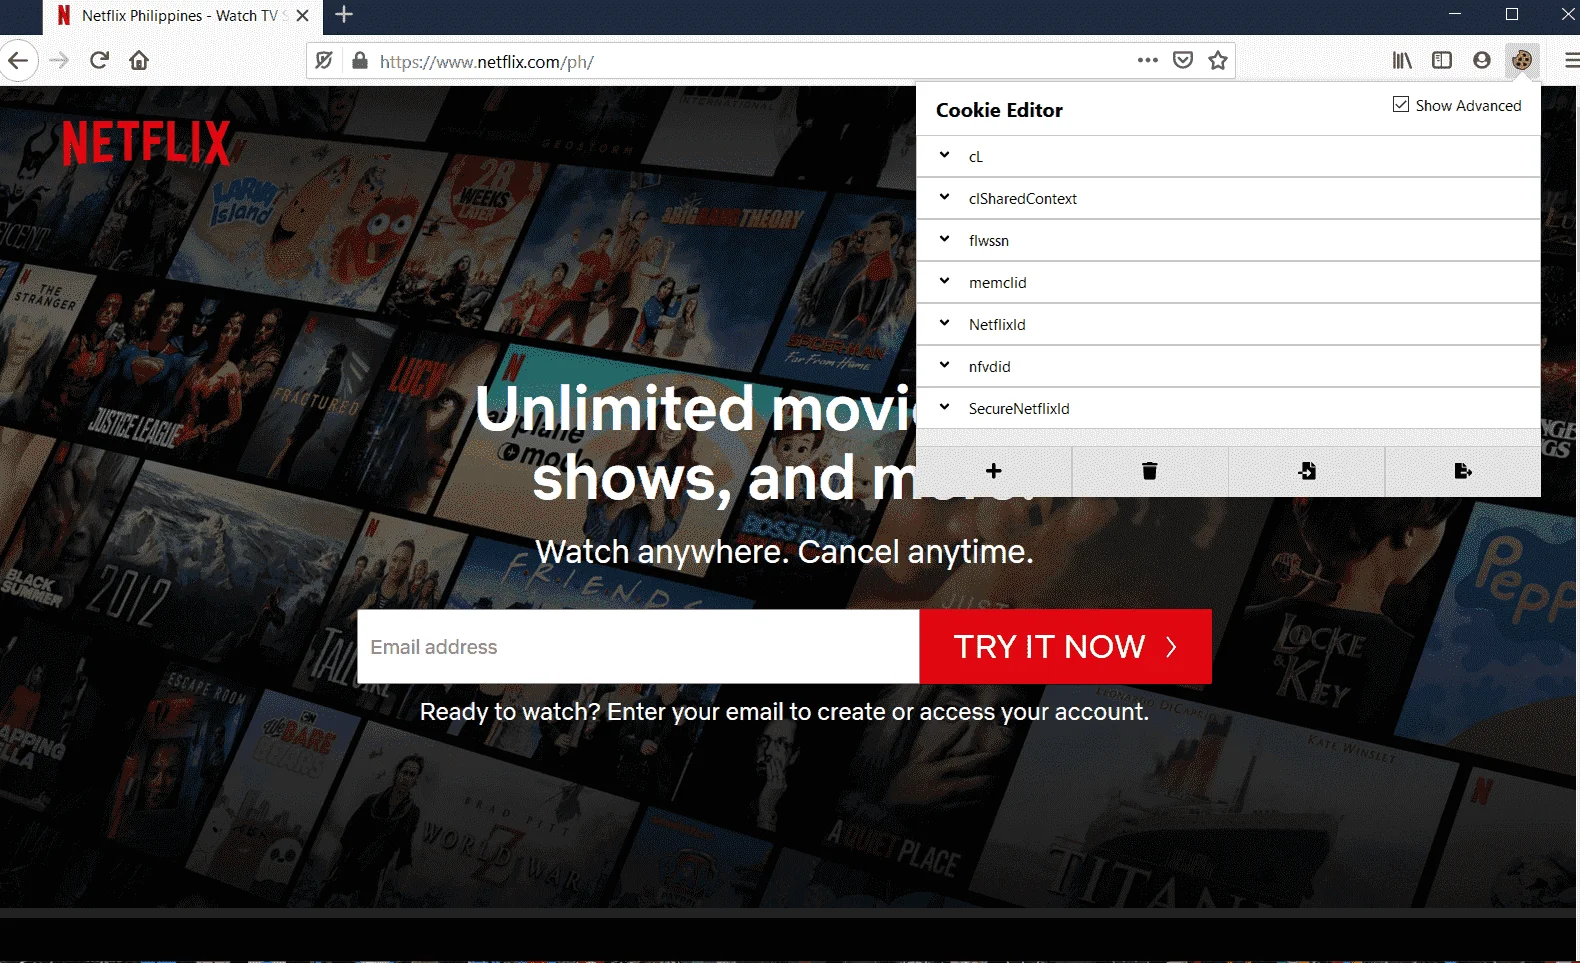Click the nfvdid cookie name
Viewport: 1580px width, 963px height.
pos(990,367)
